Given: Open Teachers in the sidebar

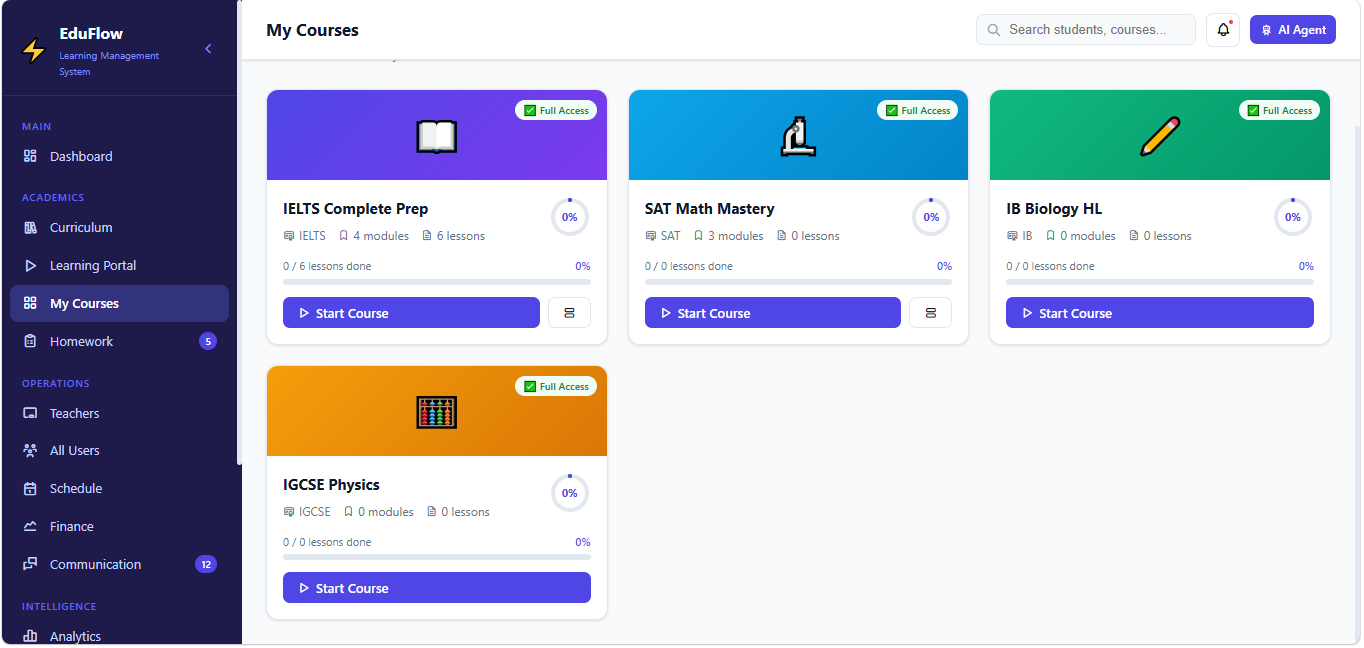Looking at the screenshot, I should point(119,413).
